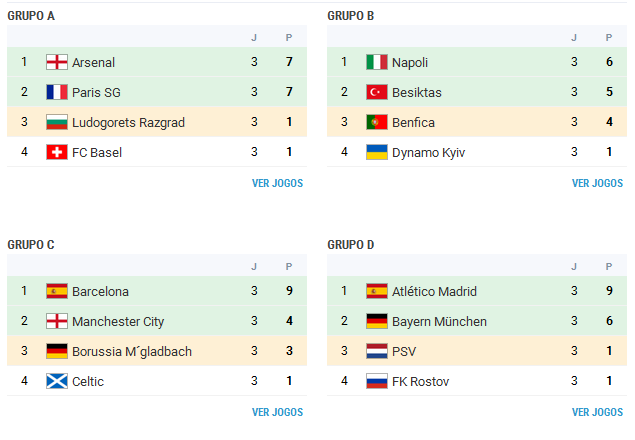Screen dimensions: 635x440
Task: Select Atlético Madrid in Grupo D
Action: click(434, 291)
